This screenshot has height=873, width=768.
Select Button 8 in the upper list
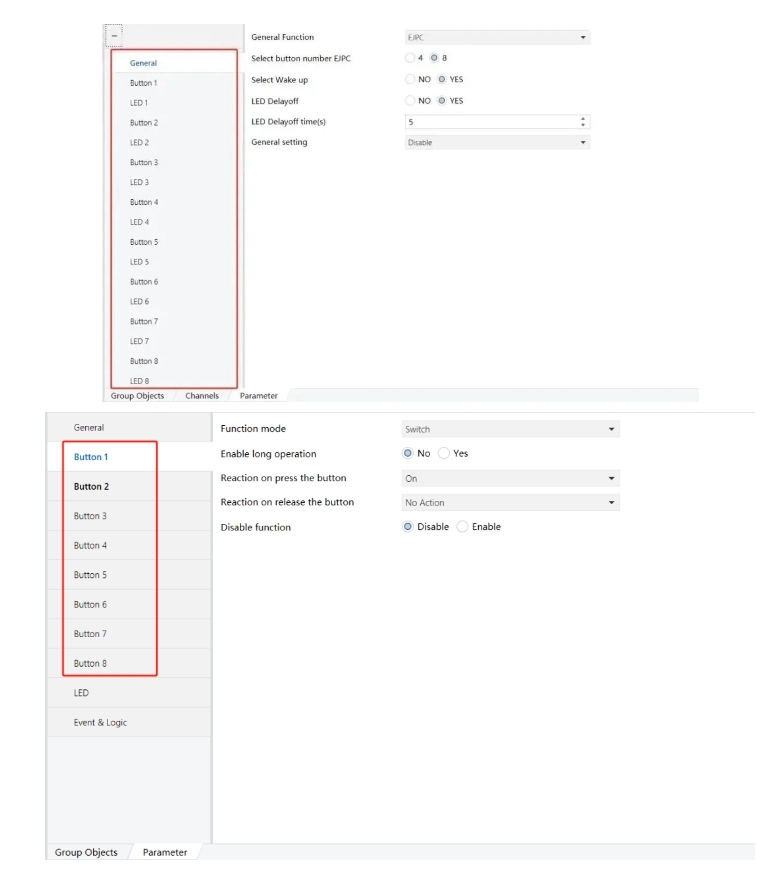[143, 361]
